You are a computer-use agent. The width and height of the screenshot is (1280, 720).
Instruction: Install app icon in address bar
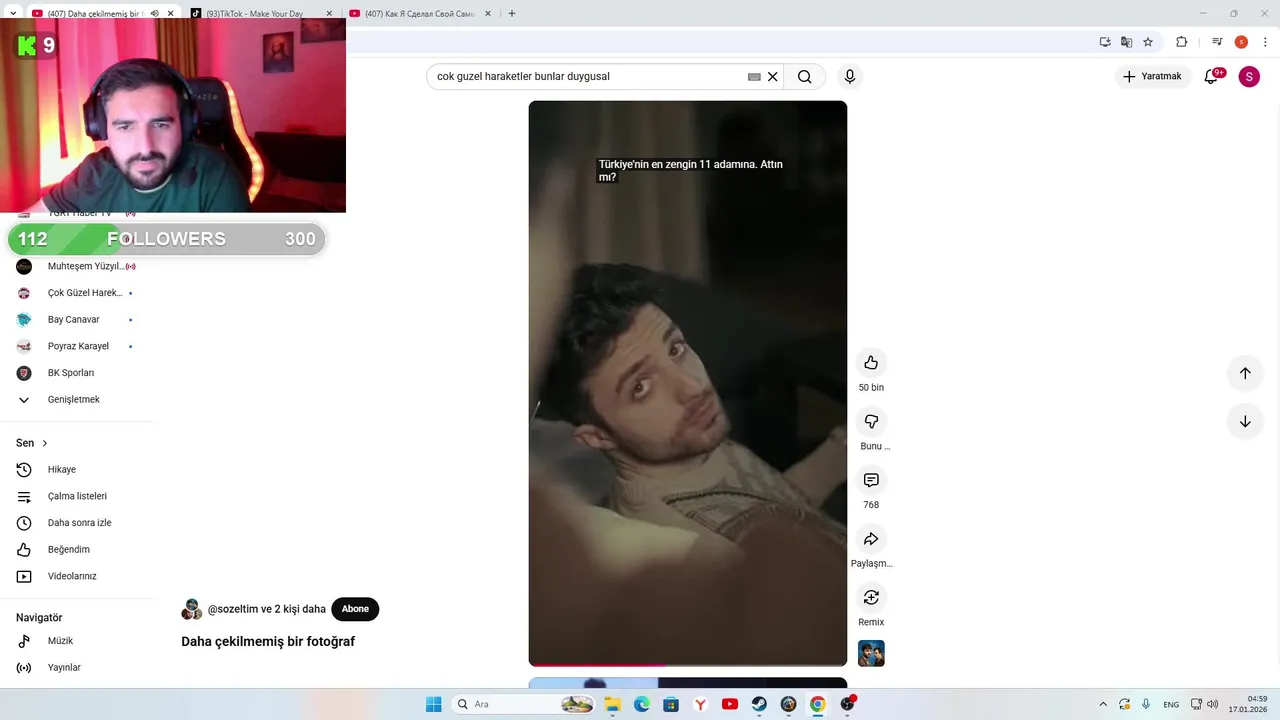(x=1105, y=42)
